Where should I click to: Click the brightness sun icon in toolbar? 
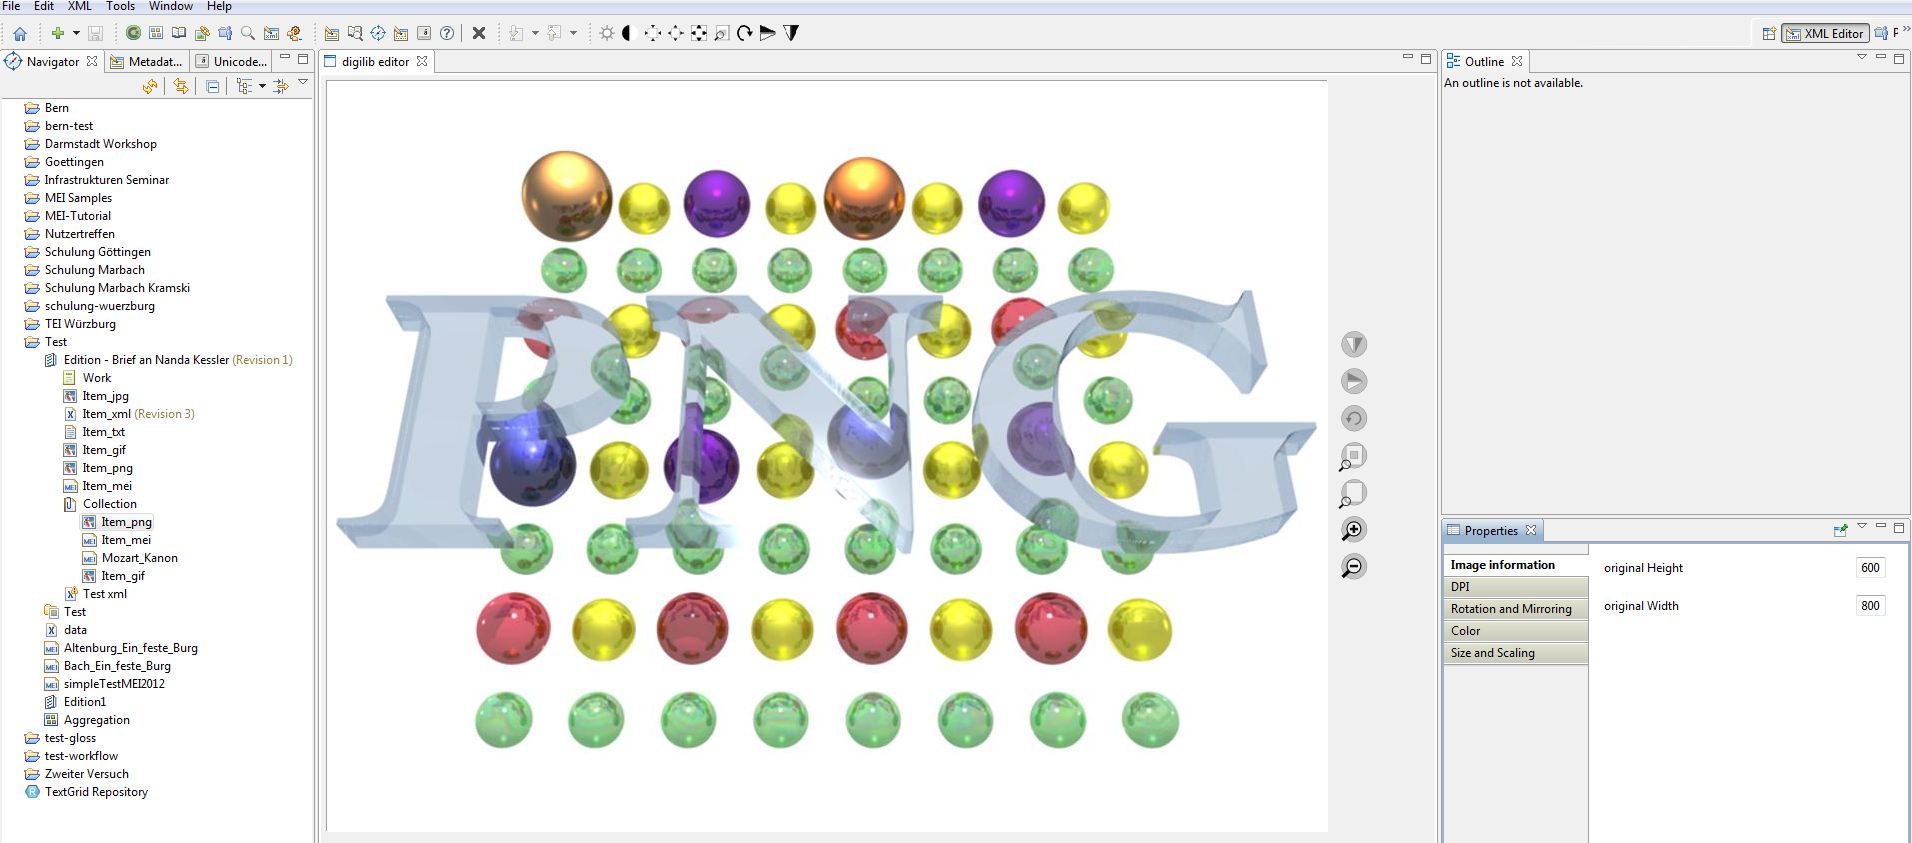(x=607, y=33)
